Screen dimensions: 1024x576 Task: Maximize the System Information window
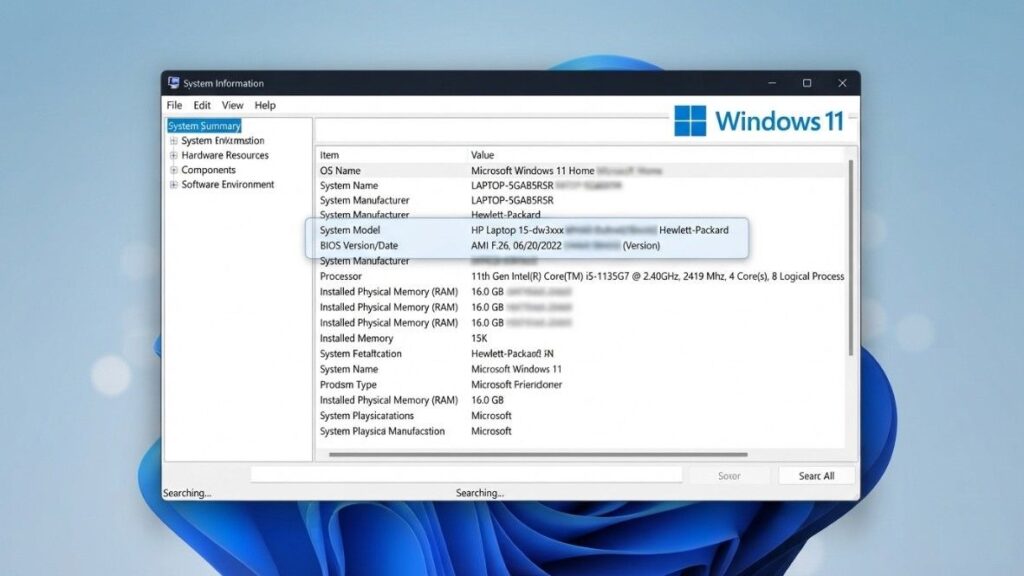(x=807, y=83)
